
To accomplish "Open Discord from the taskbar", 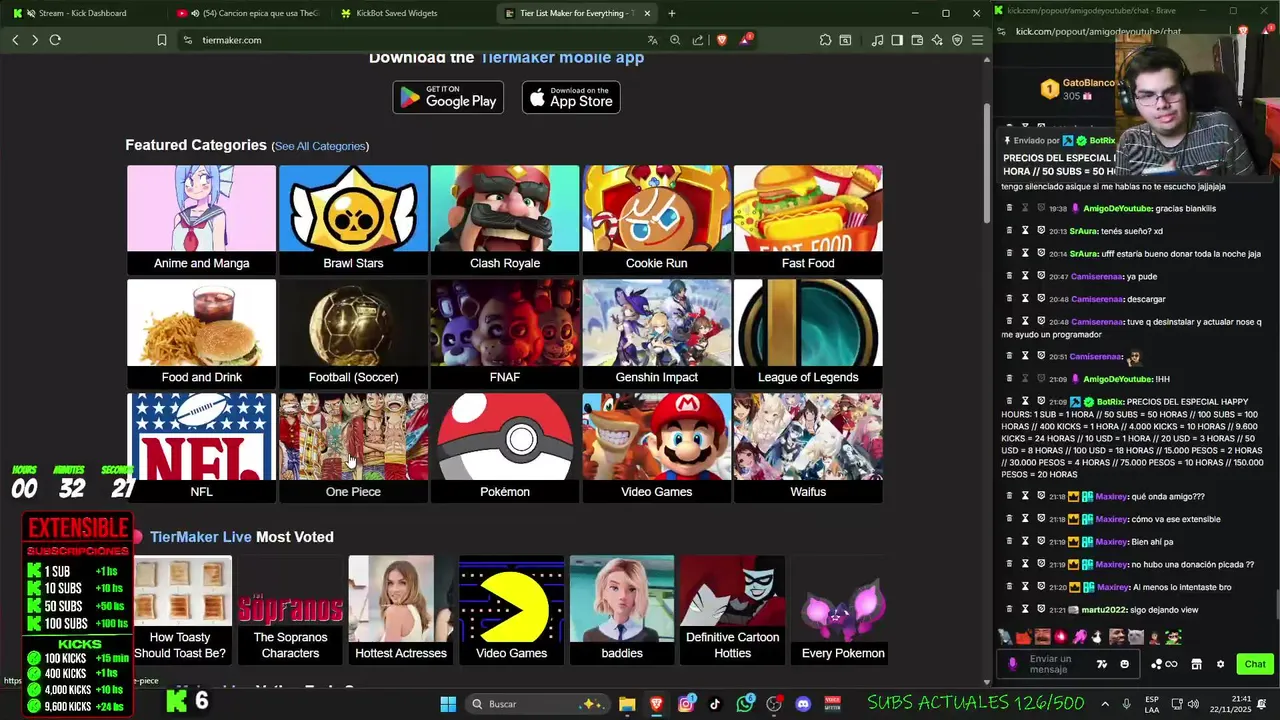I will click(x=803, y=704).
